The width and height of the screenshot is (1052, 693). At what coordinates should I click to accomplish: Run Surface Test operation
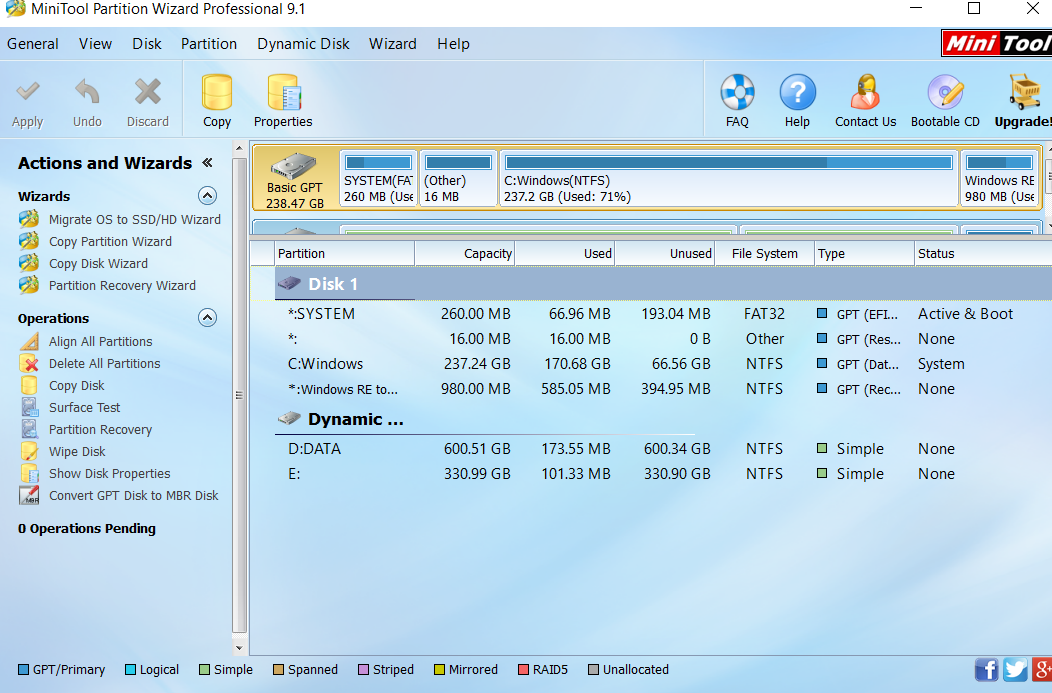pos(84,407)
